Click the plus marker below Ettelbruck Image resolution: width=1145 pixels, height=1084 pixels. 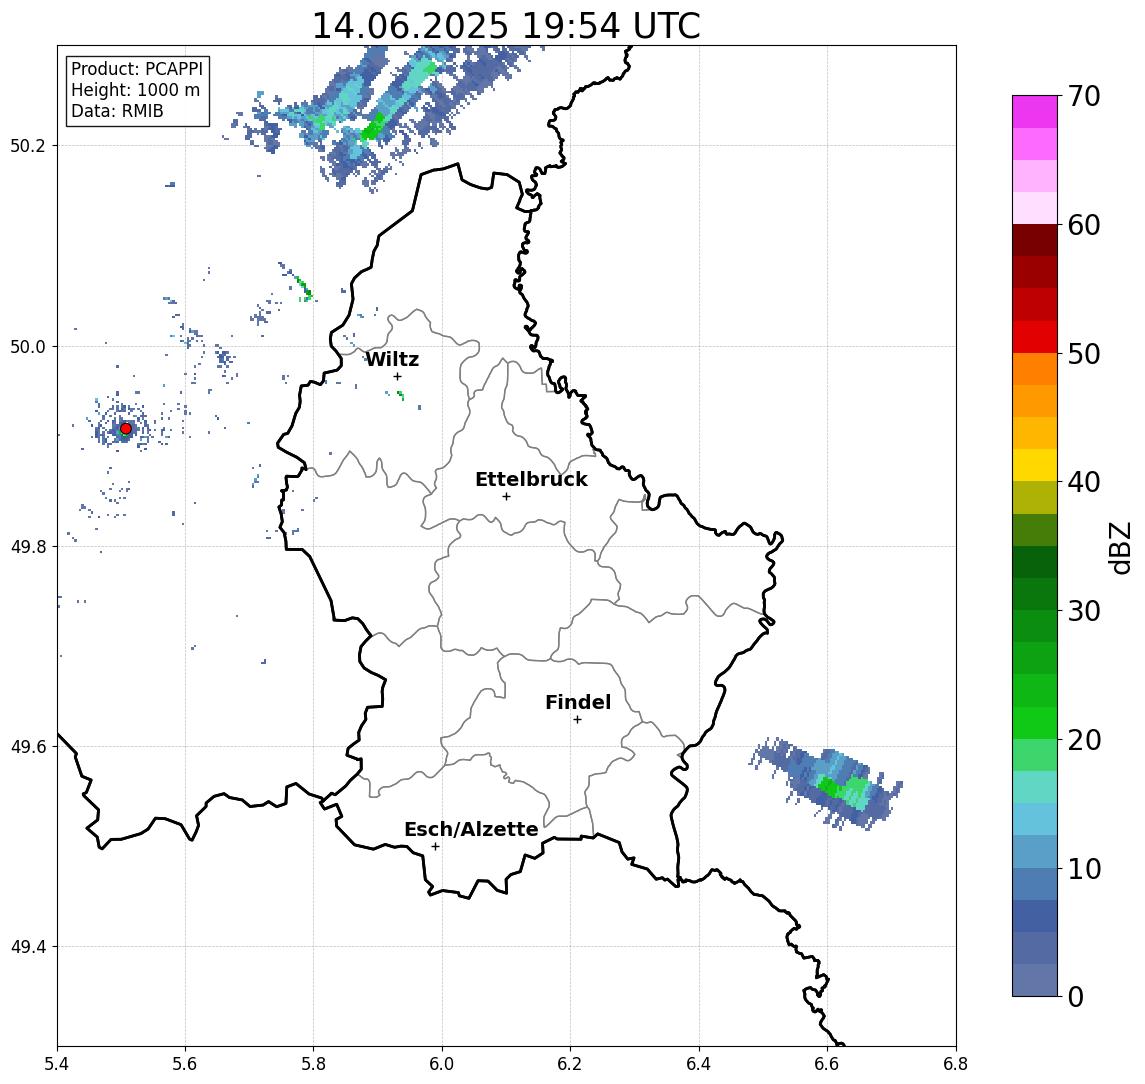point(506,497)
